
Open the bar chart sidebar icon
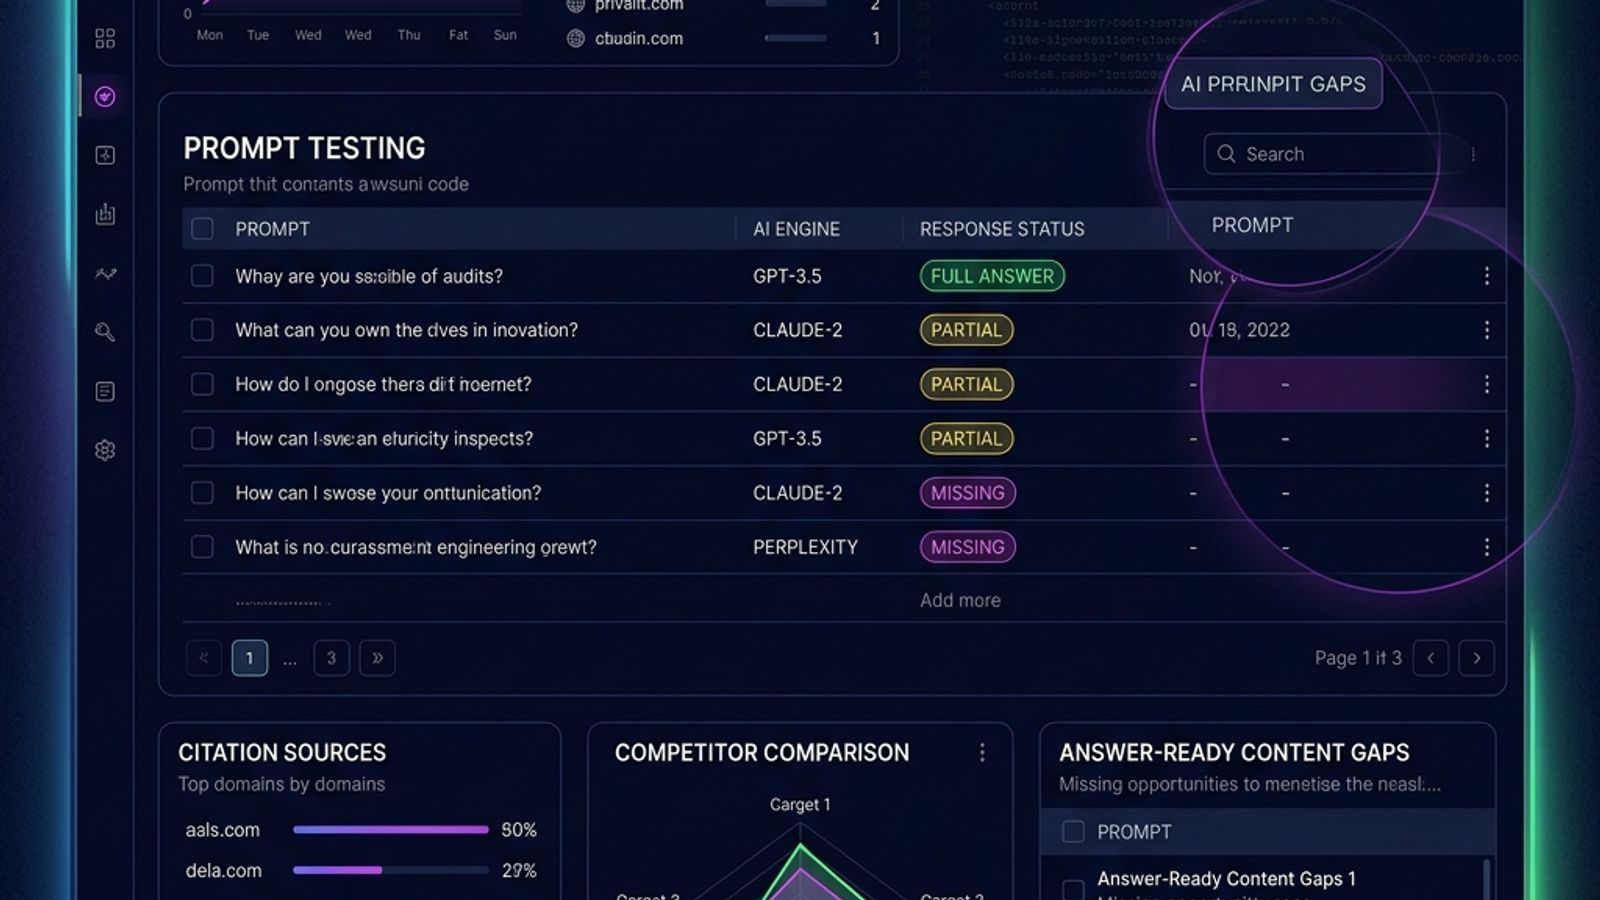point(105,214)
